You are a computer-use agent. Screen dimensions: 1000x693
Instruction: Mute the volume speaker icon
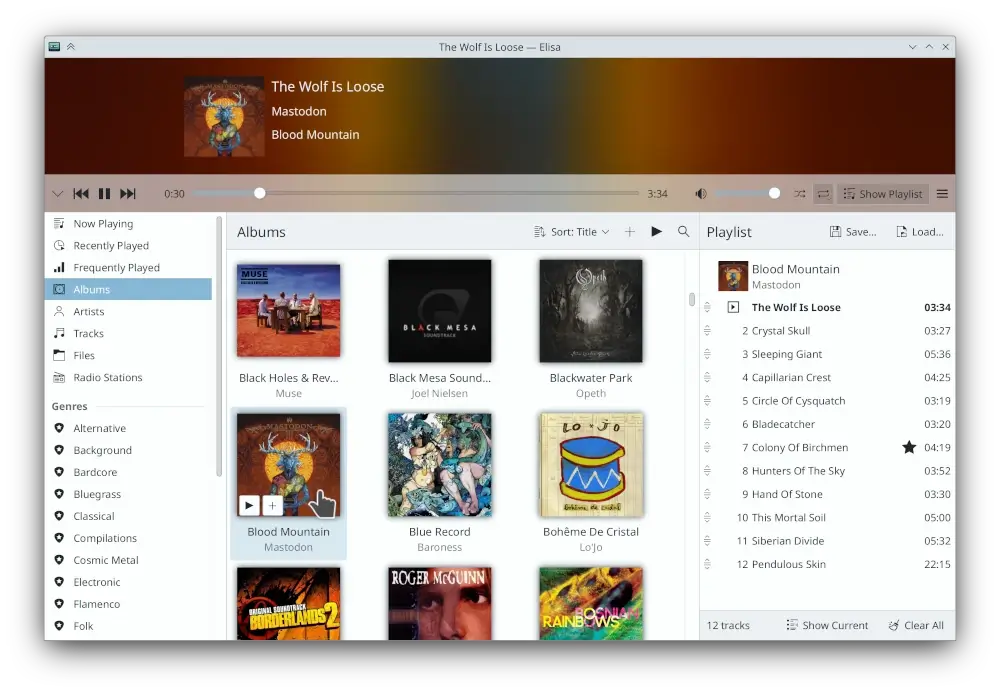(701, 194)
